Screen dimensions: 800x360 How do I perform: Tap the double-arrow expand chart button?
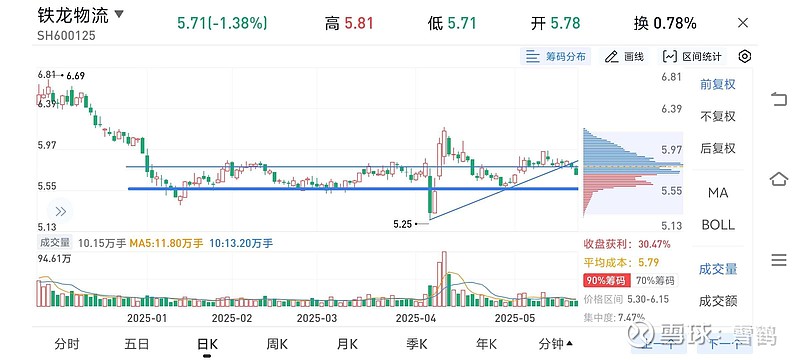[x=60, y=212]
